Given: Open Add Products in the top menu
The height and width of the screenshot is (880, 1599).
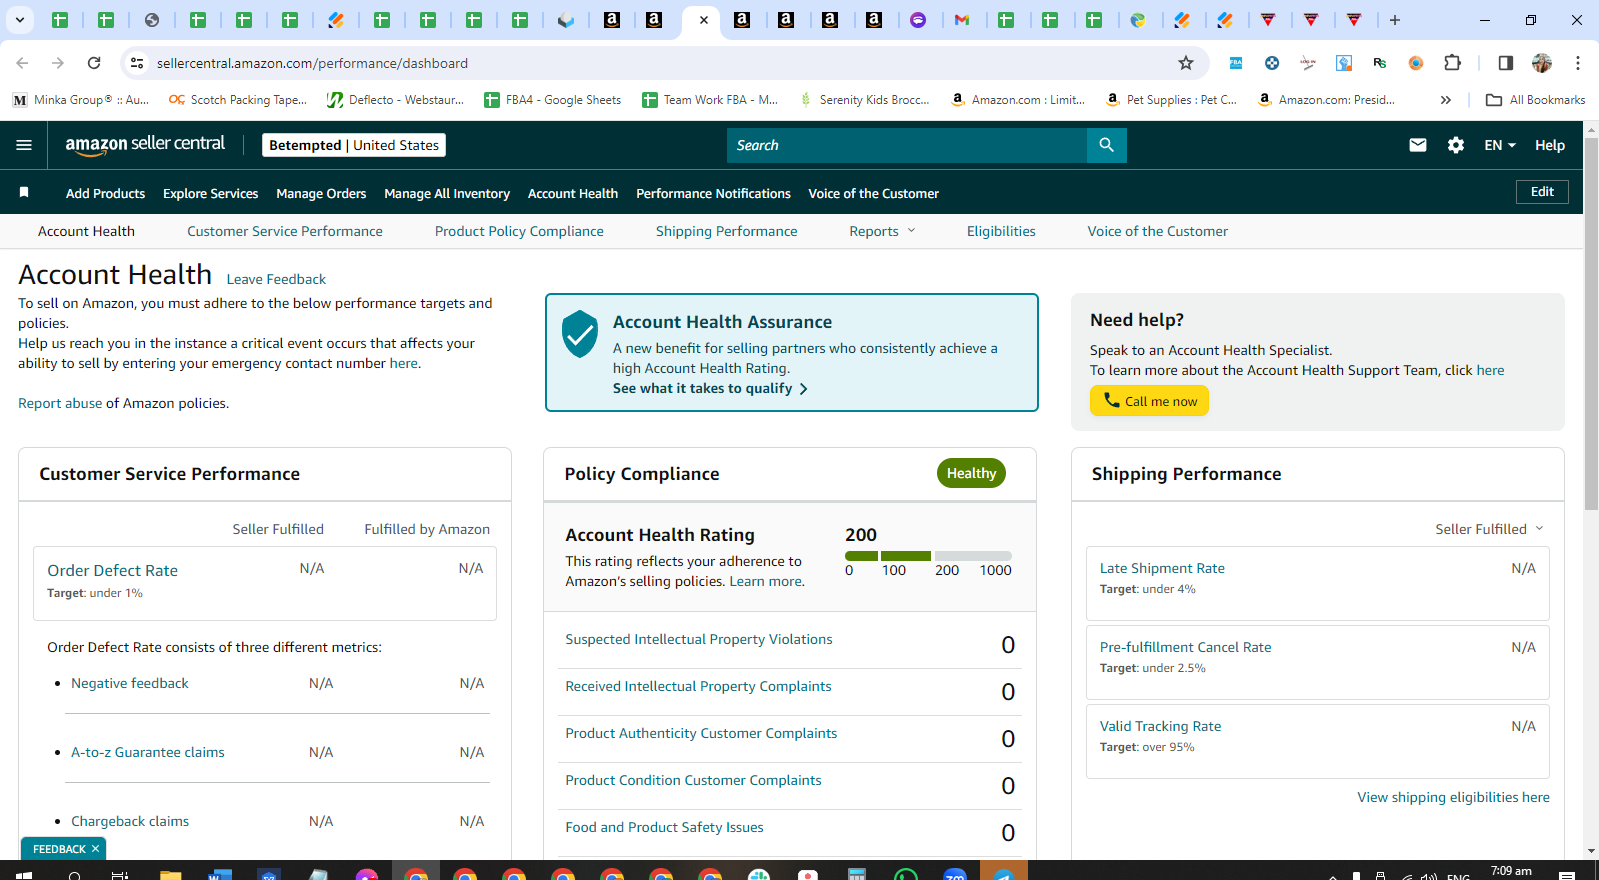Looking at the screenshot, I should [105, 193].
